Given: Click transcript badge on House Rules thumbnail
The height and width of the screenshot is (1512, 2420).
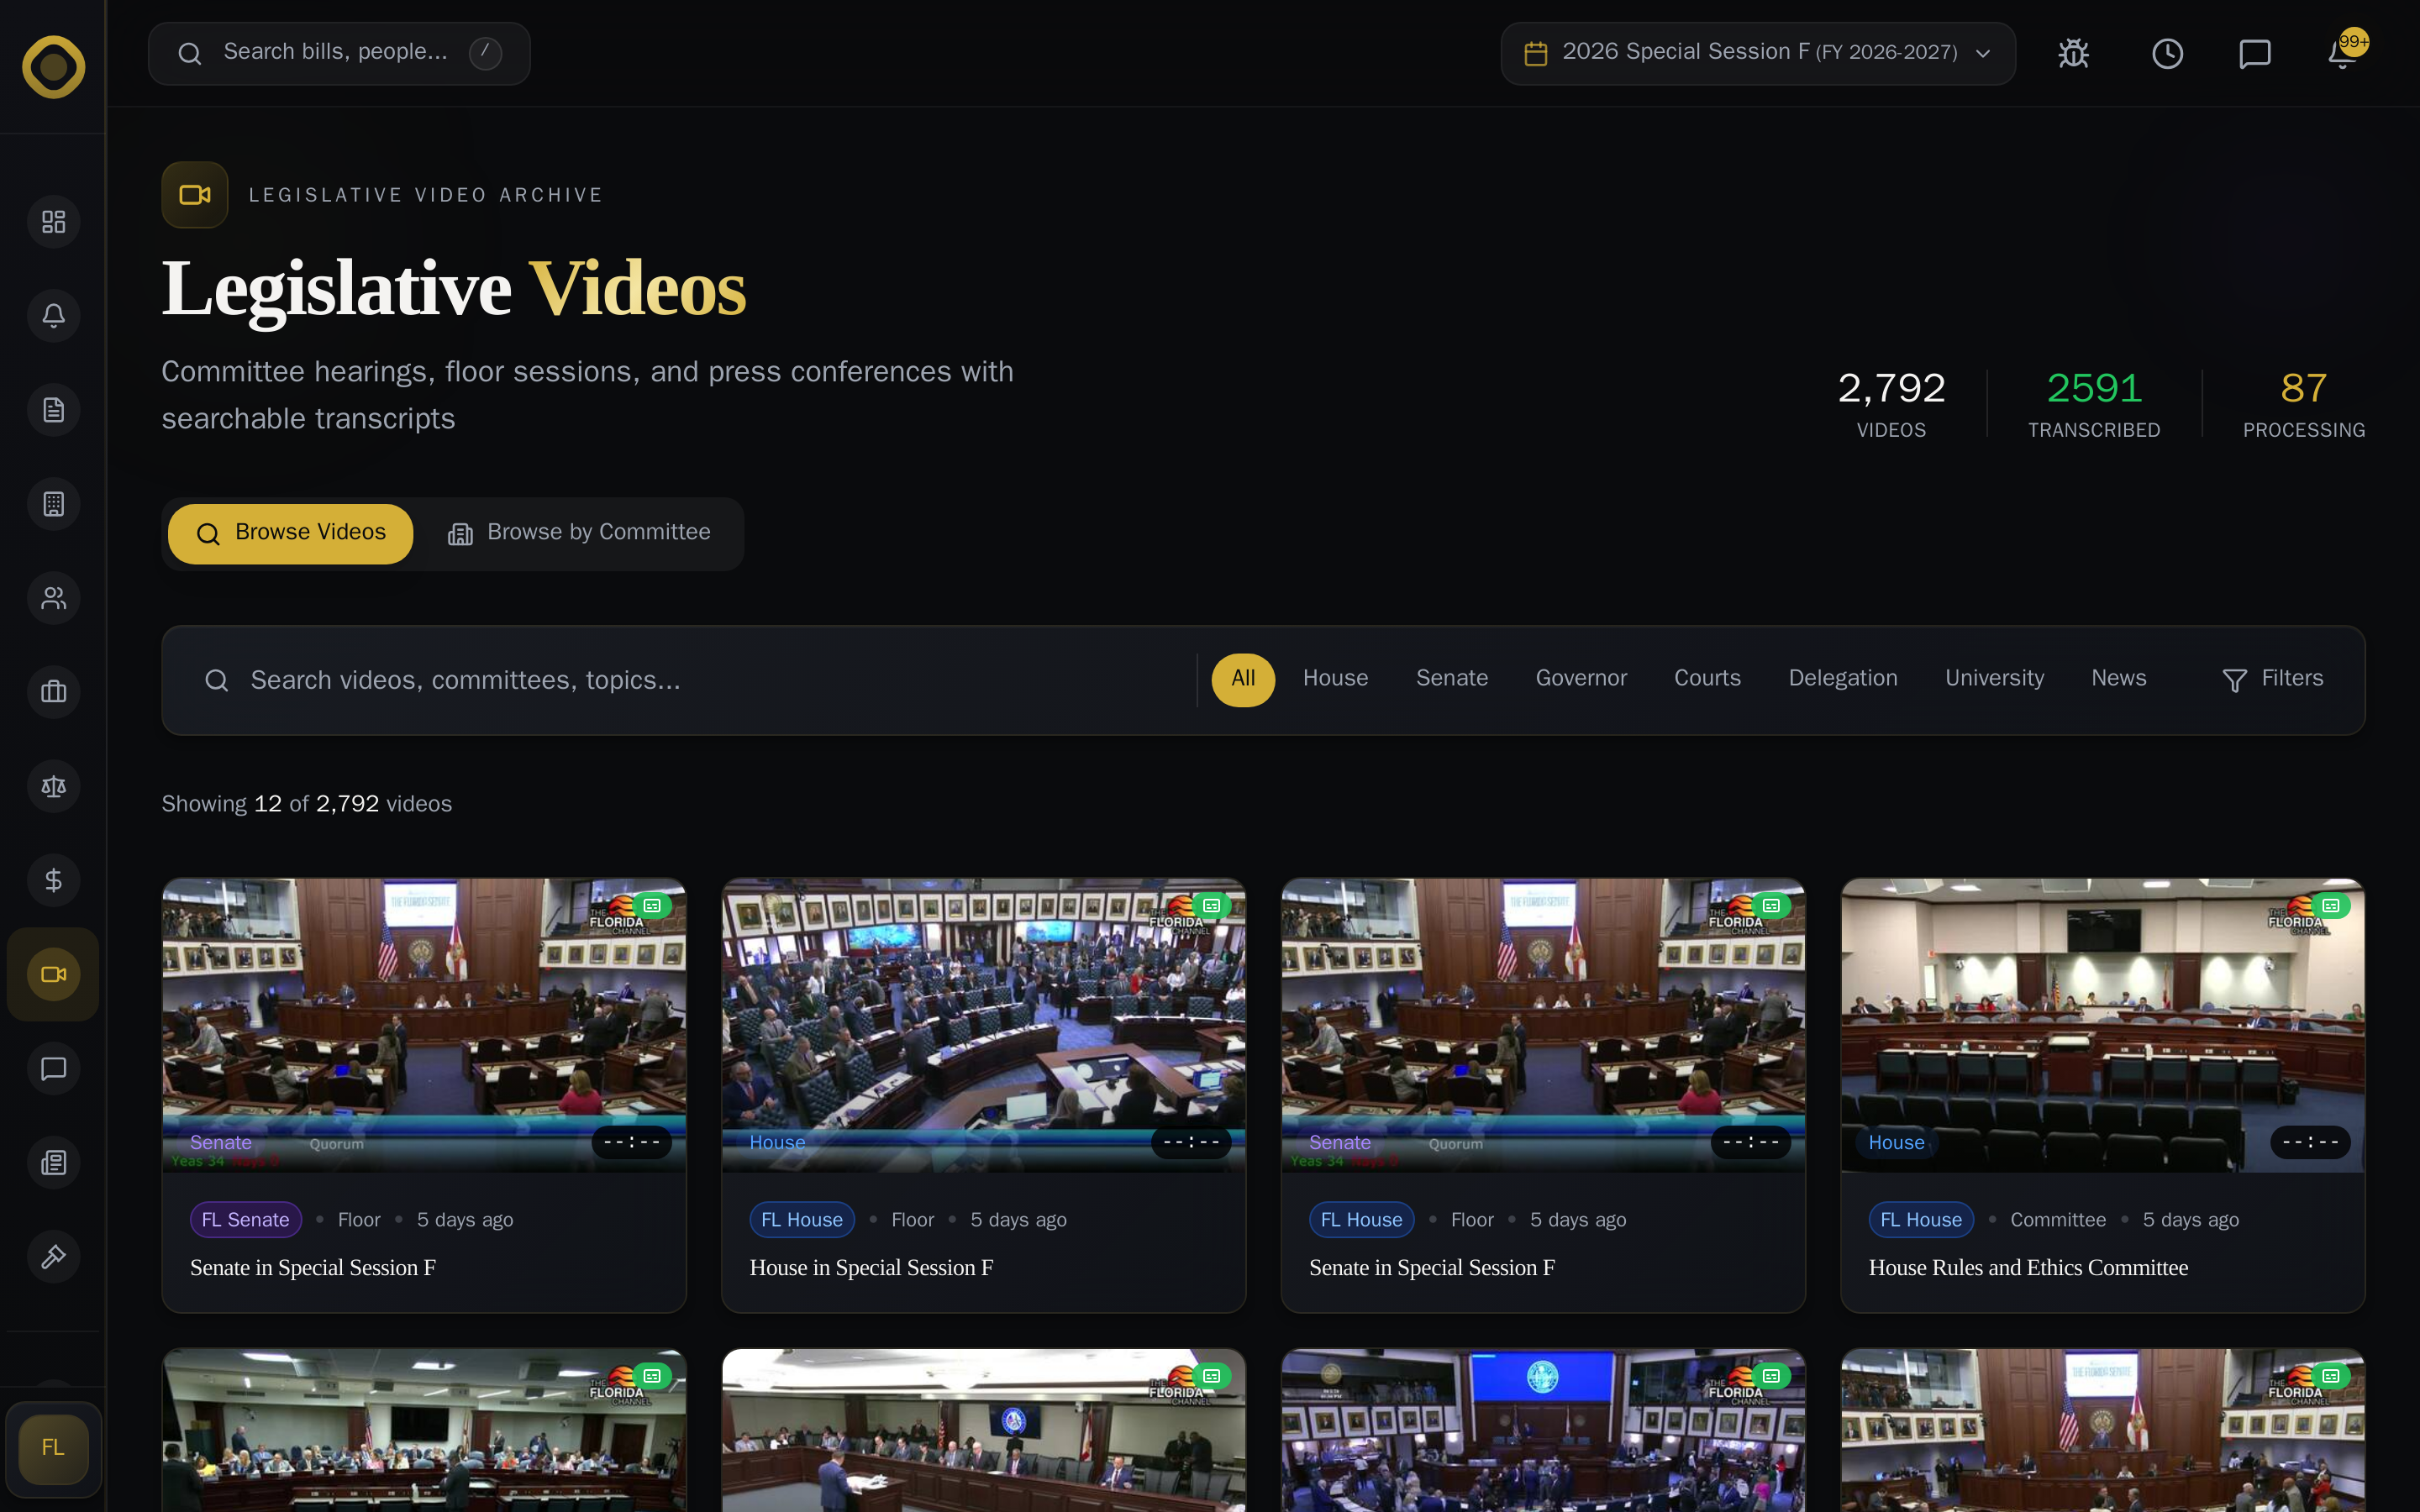Looking at the screenshot, I should 2331,906.
